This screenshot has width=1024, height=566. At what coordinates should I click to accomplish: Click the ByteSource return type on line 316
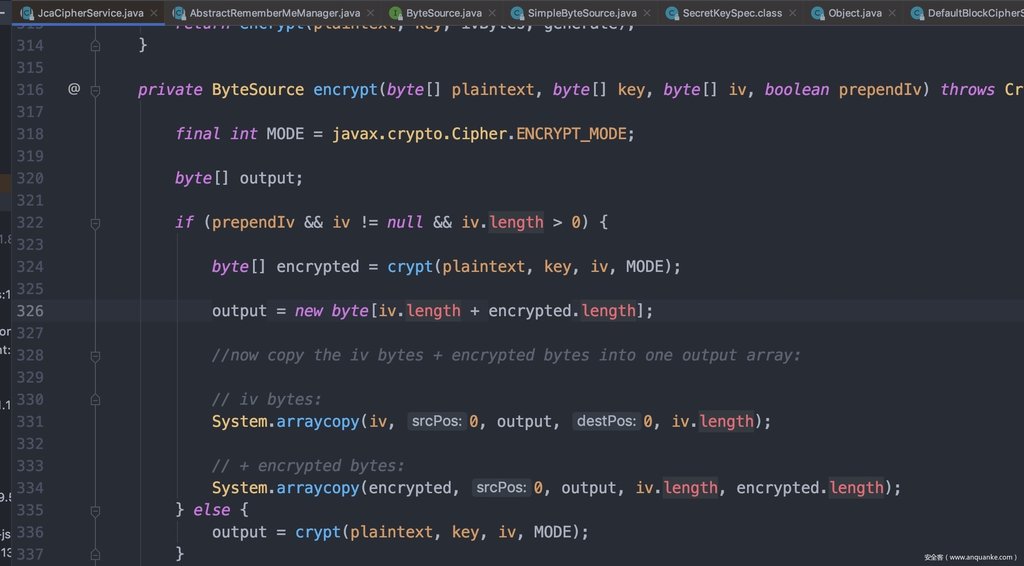258,89
